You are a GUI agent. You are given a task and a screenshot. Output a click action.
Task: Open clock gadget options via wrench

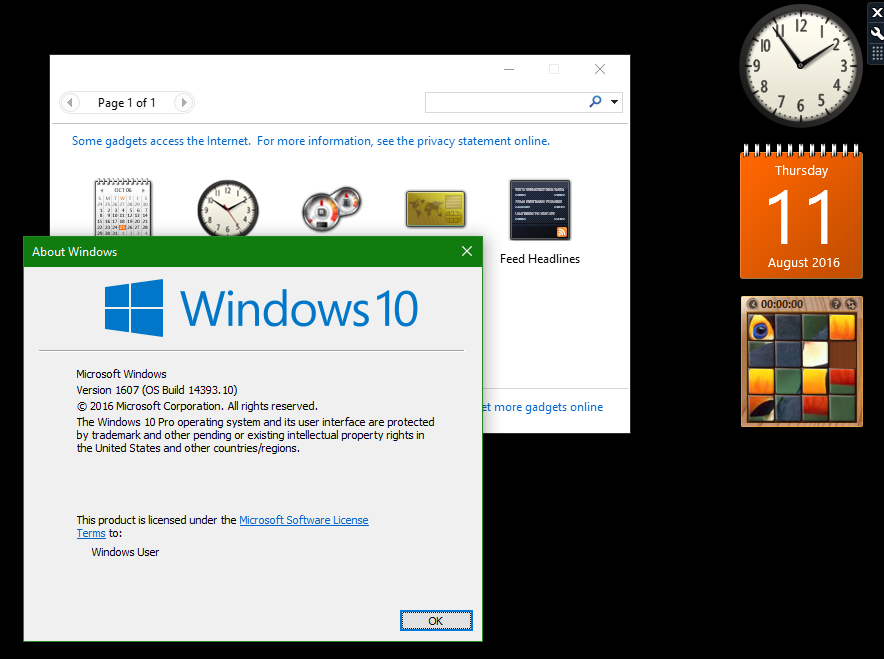tap(877, 33)
